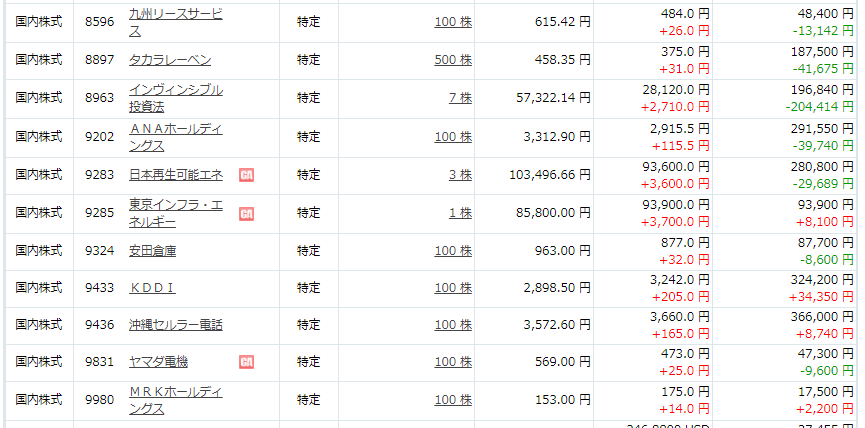
Task: Click stock code 9436 cell
Action: click(x=100, y=325)
